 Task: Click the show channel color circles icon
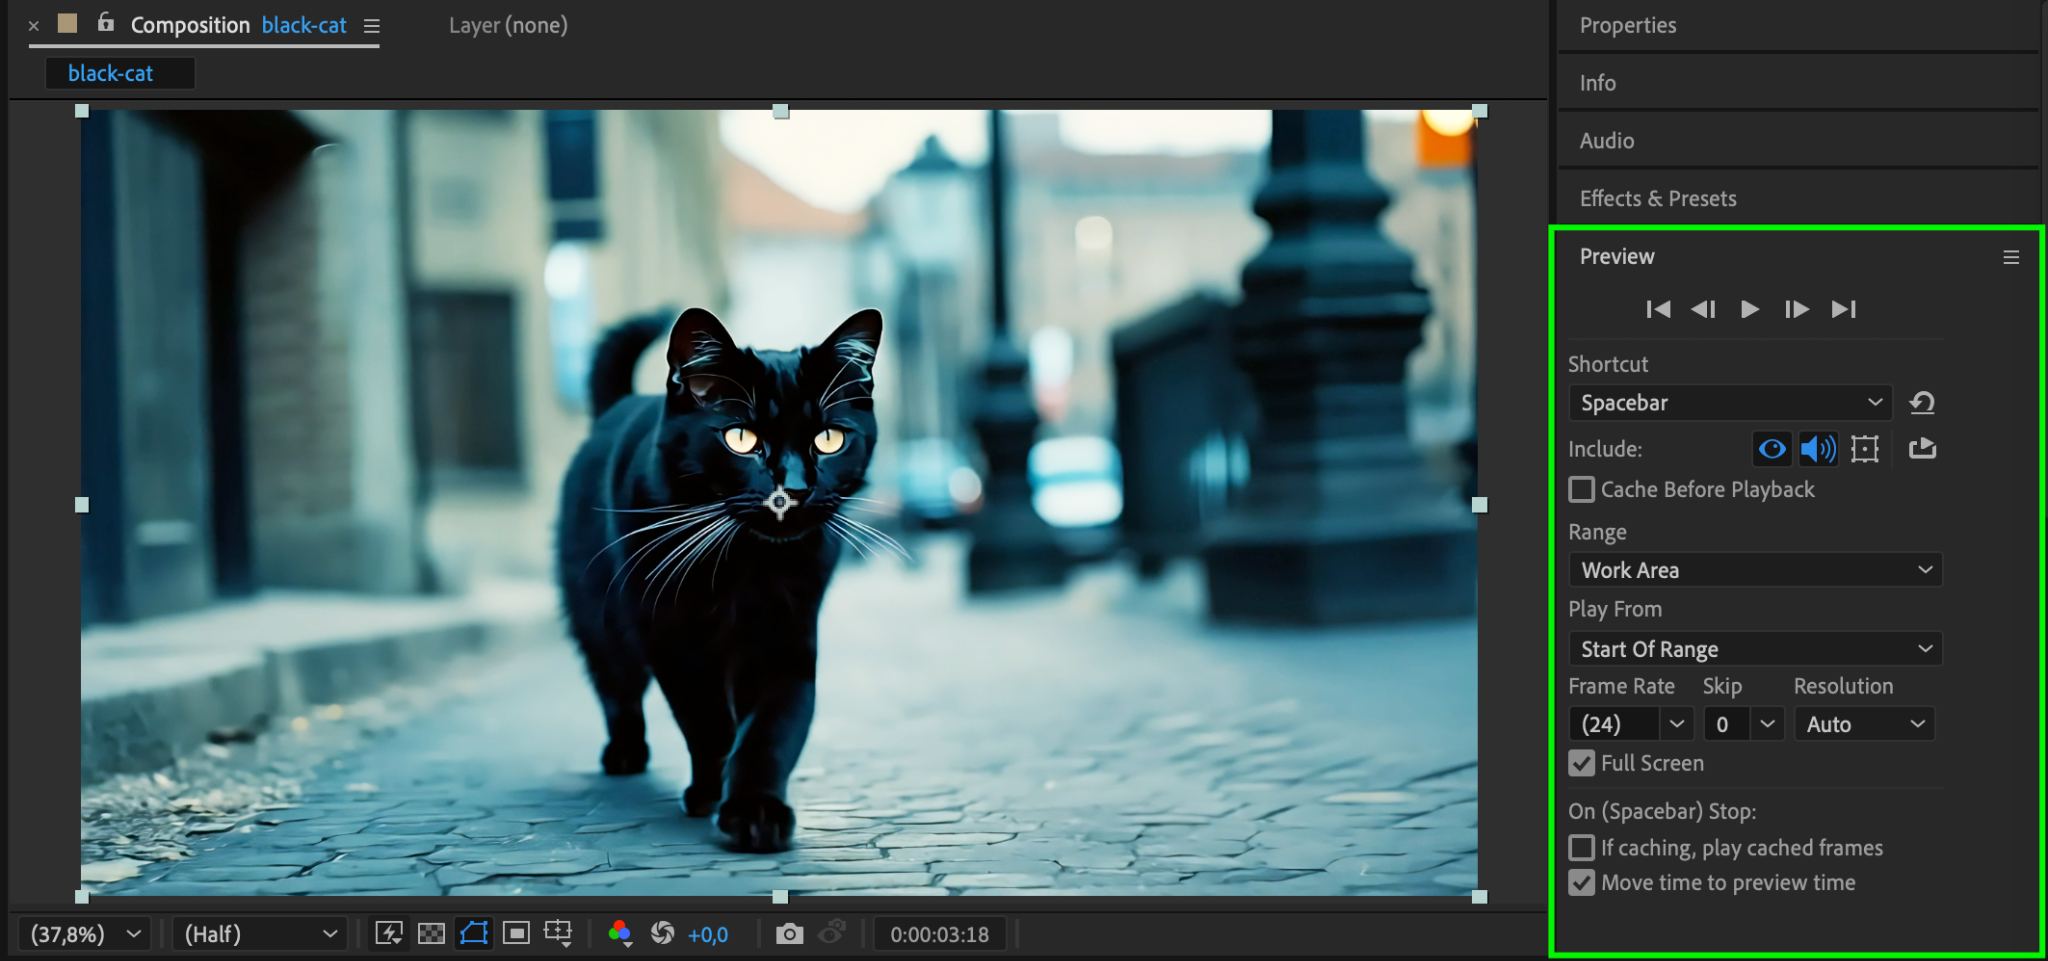[x=620, y=934]
